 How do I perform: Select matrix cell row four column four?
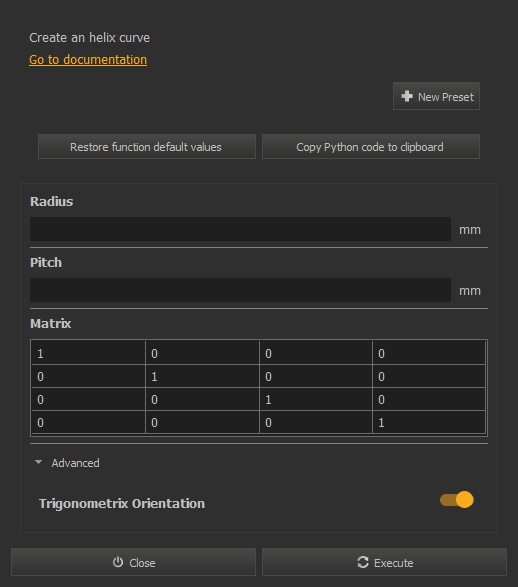pos(429,422)
